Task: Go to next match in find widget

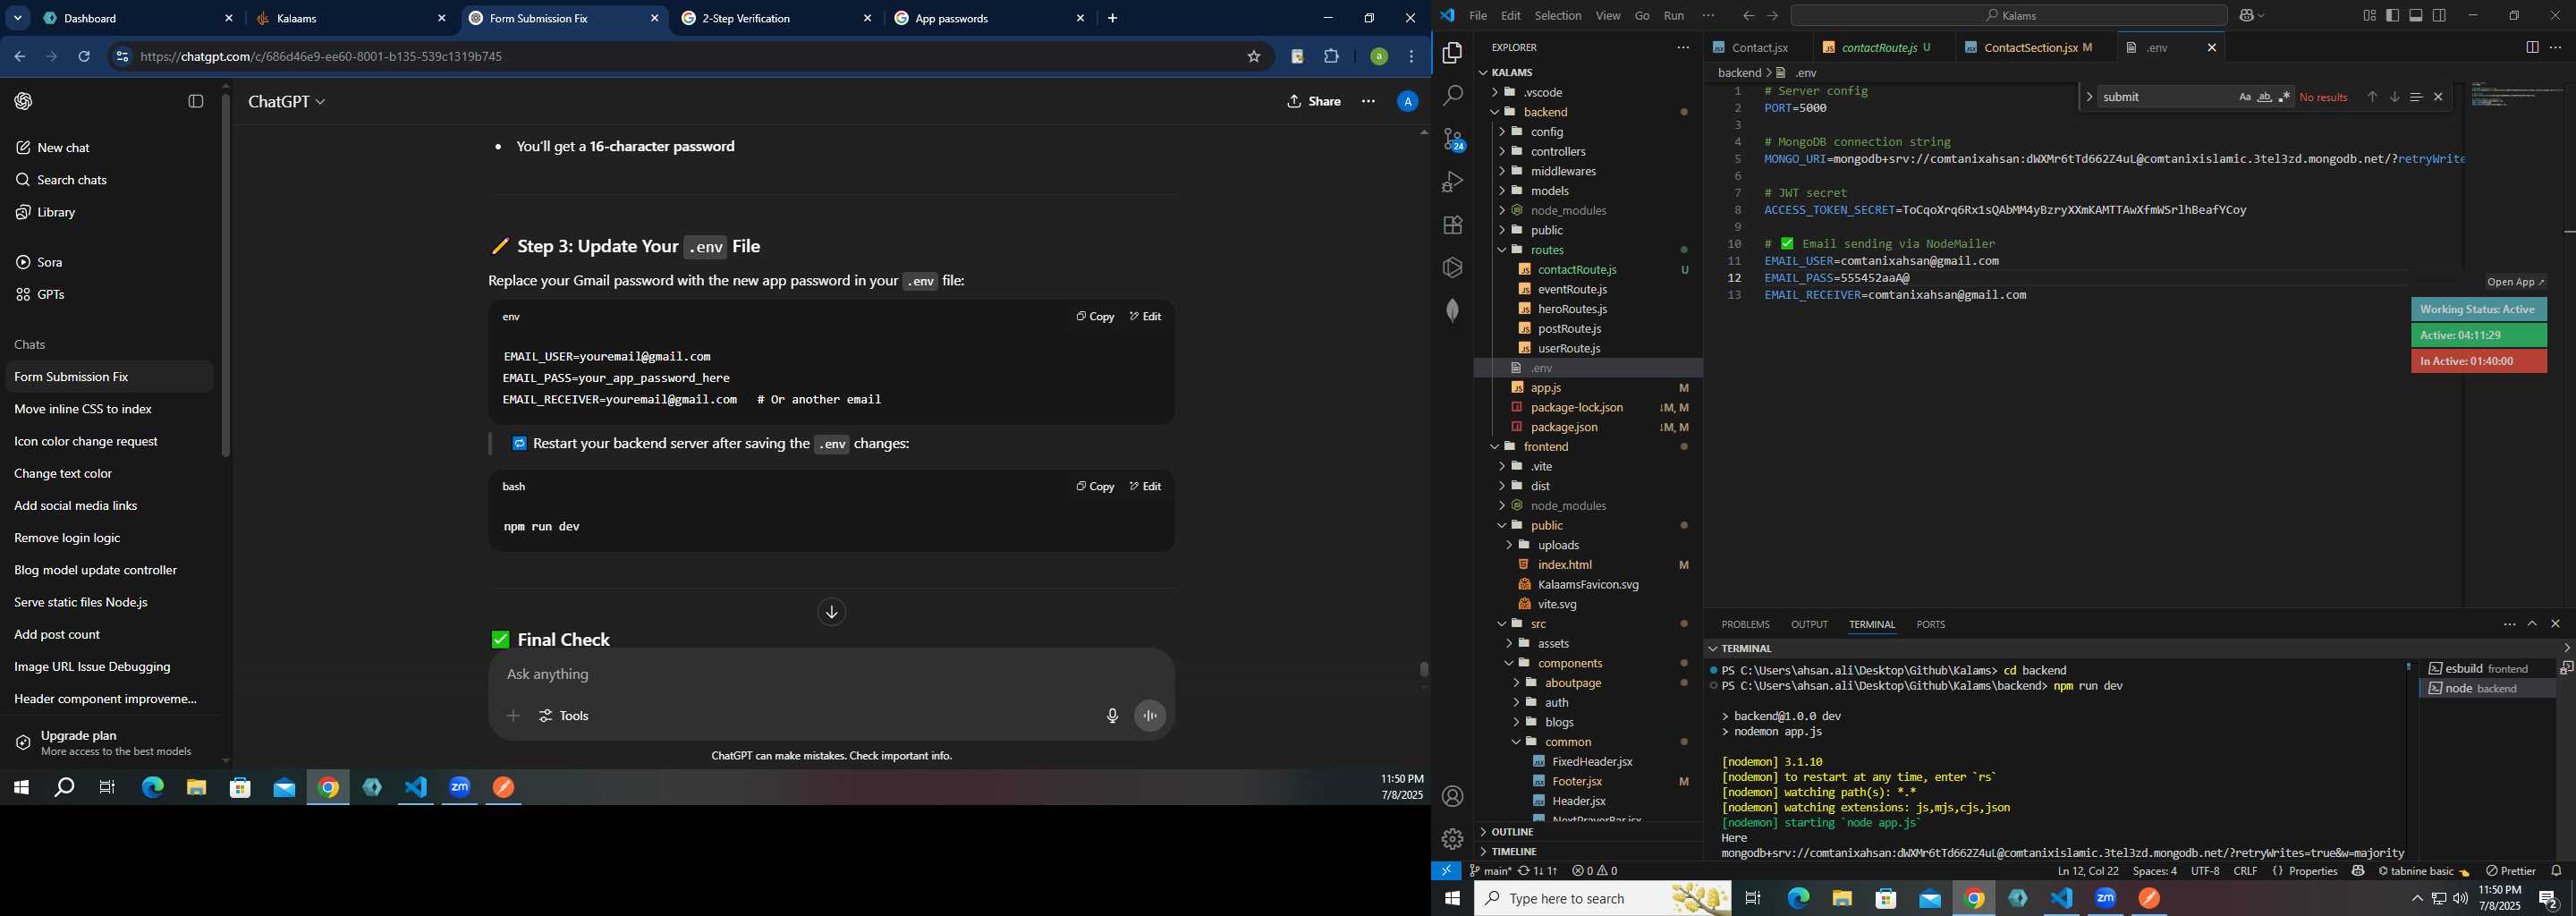Action: point(2395,97)
